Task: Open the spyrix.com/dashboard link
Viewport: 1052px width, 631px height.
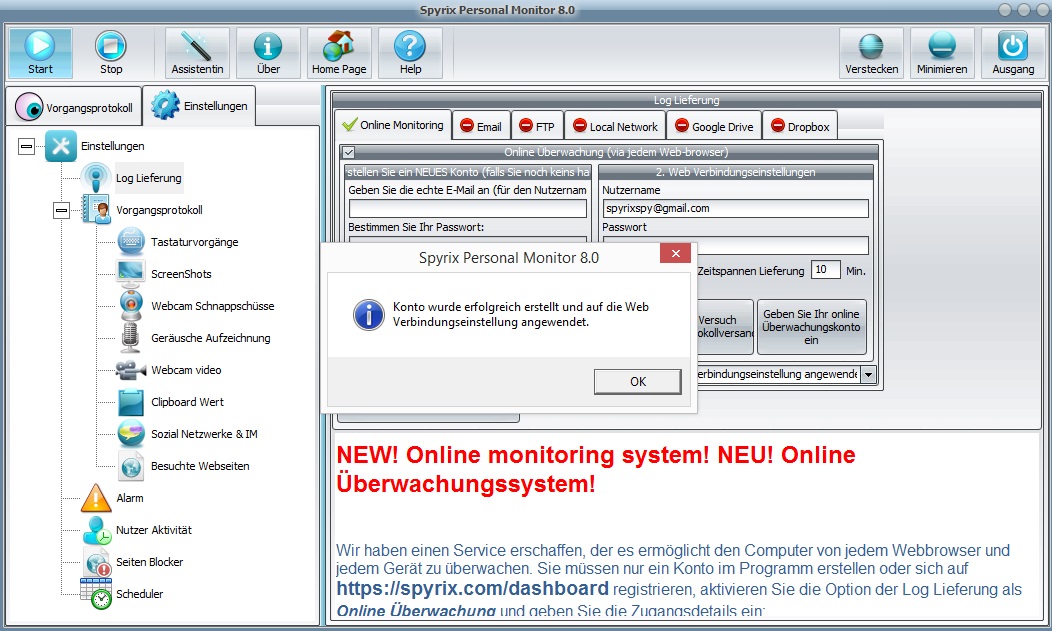Action: pos(472,589)
